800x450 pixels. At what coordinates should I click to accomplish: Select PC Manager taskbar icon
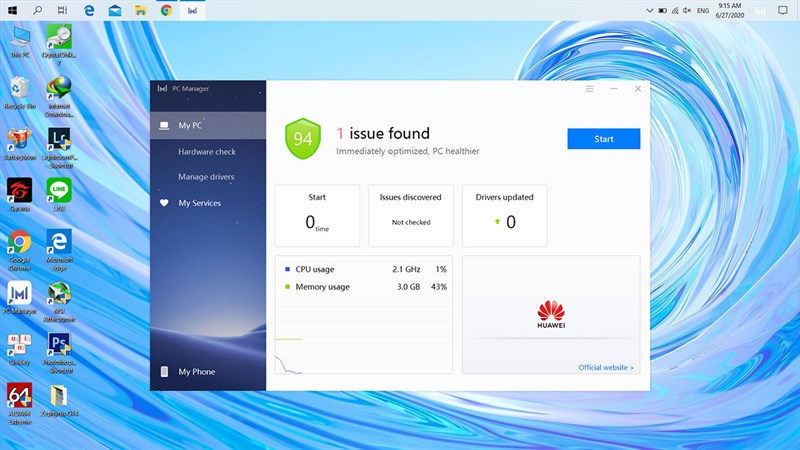click(192, 10)
